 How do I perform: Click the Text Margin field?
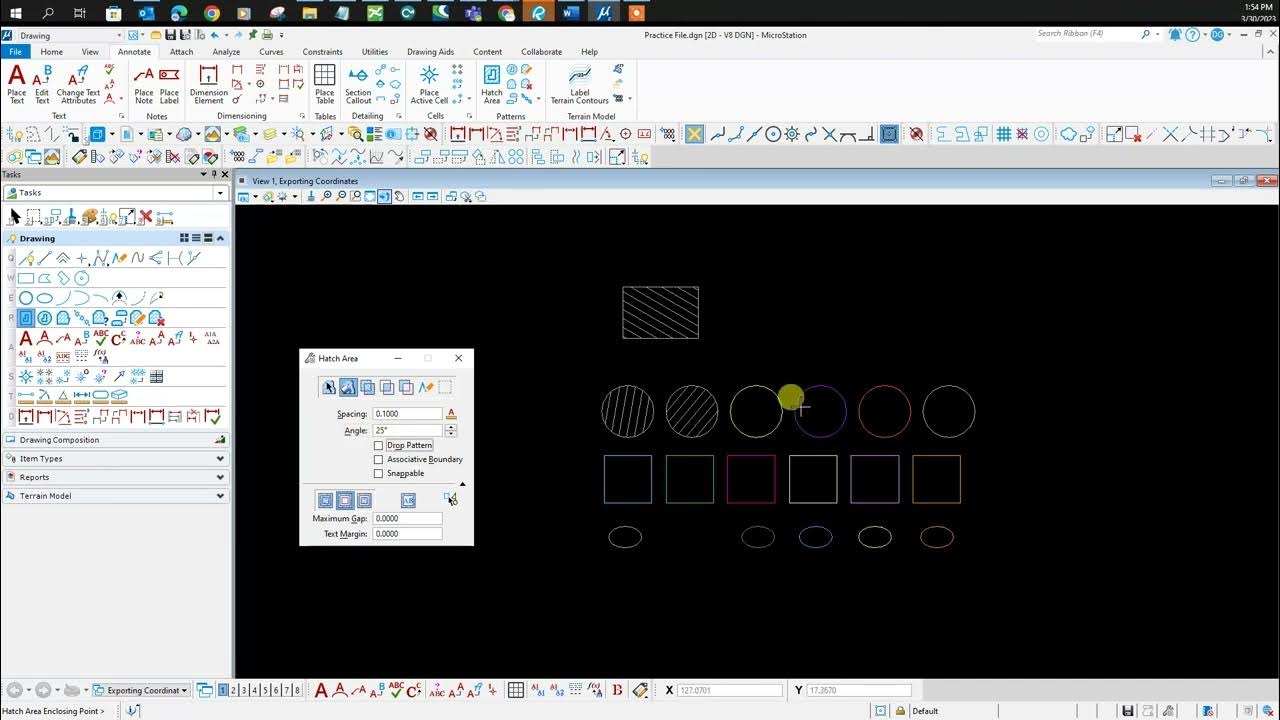407,534
